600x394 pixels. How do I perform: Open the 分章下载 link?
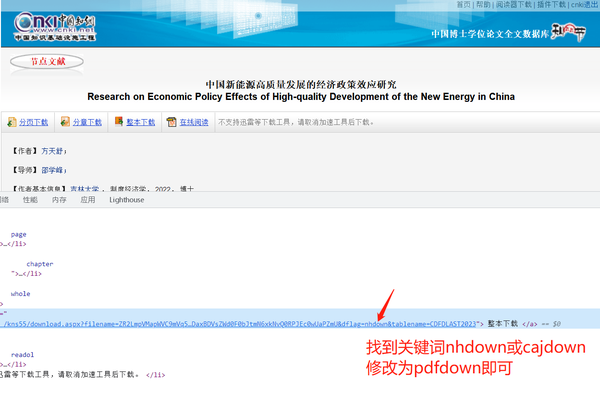pos(87,122)
